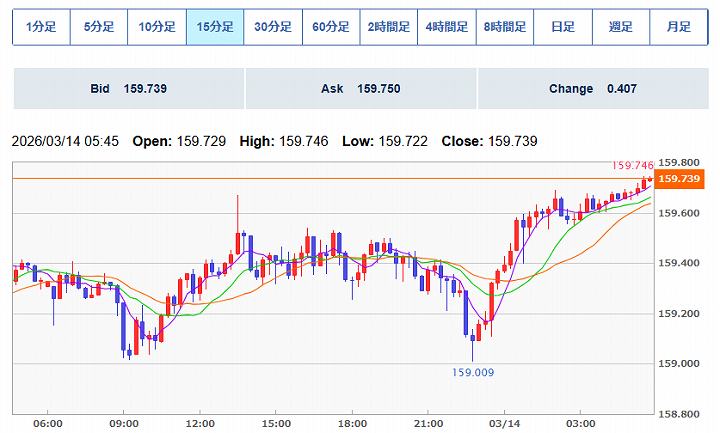Click the Ask 159.750 price panel
The width and height of the screenshot is (720, 433).
(360, 89)
